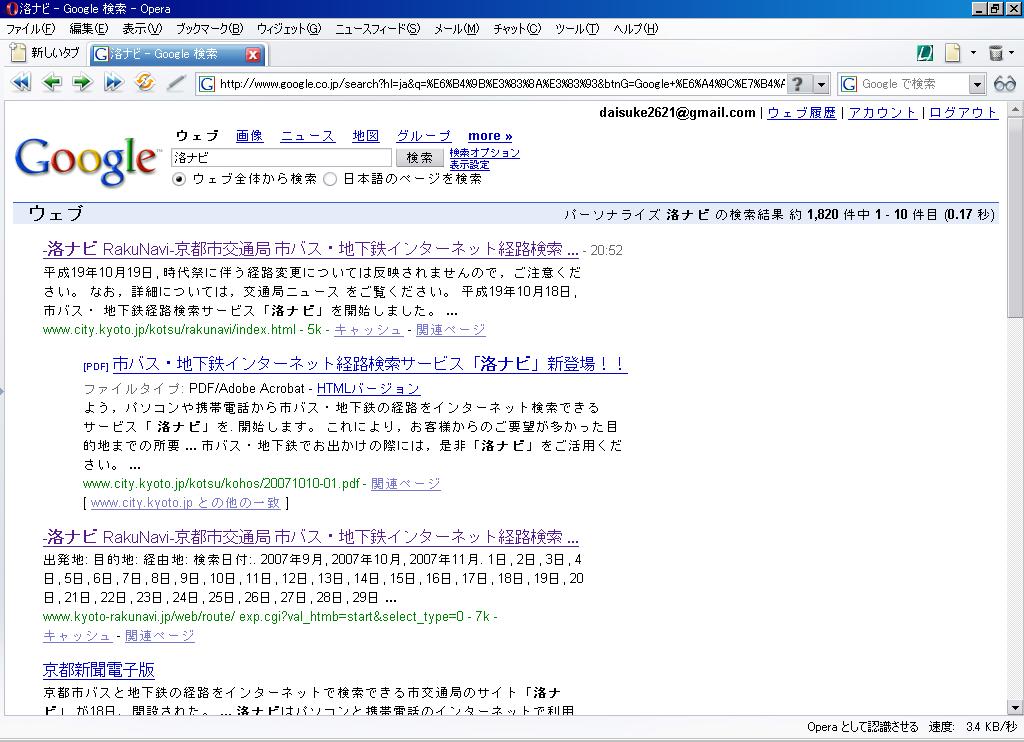
Task: Open the 地図 link
Action: [x=366, y=136]
